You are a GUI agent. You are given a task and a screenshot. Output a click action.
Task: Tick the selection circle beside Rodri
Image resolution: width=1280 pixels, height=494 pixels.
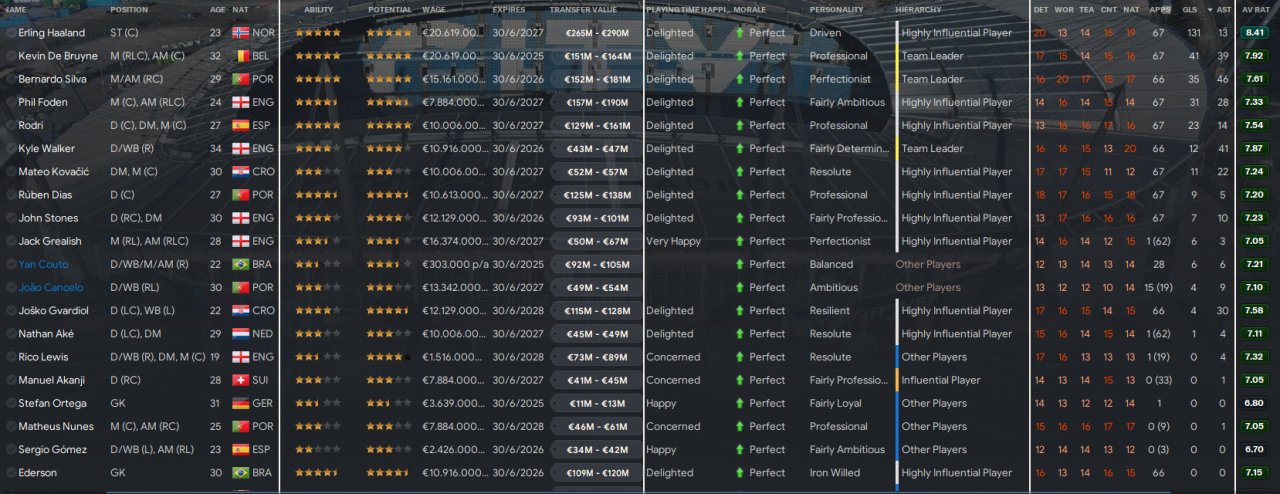pyautogui.click(x=10, y=125)
